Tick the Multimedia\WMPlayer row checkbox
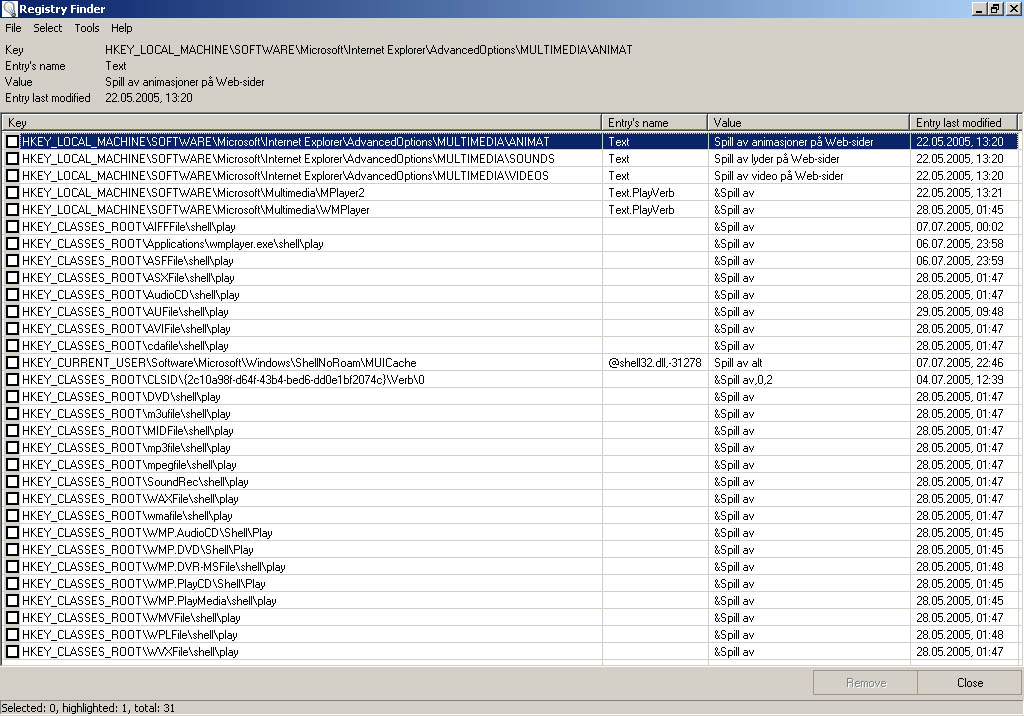This screenshot has height=716, width=1024. point(12,210)
